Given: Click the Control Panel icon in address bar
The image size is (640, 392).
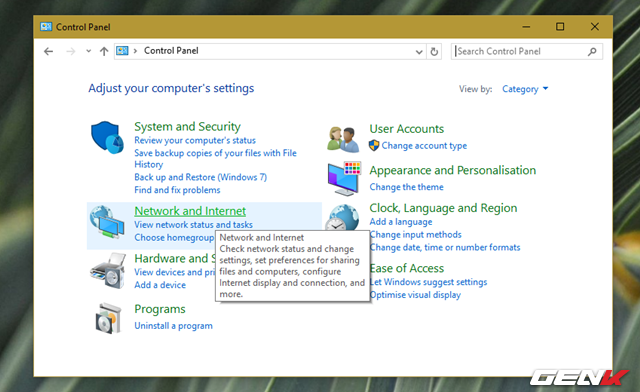Looking at the screenshot, I should click(x=122, y=51).
